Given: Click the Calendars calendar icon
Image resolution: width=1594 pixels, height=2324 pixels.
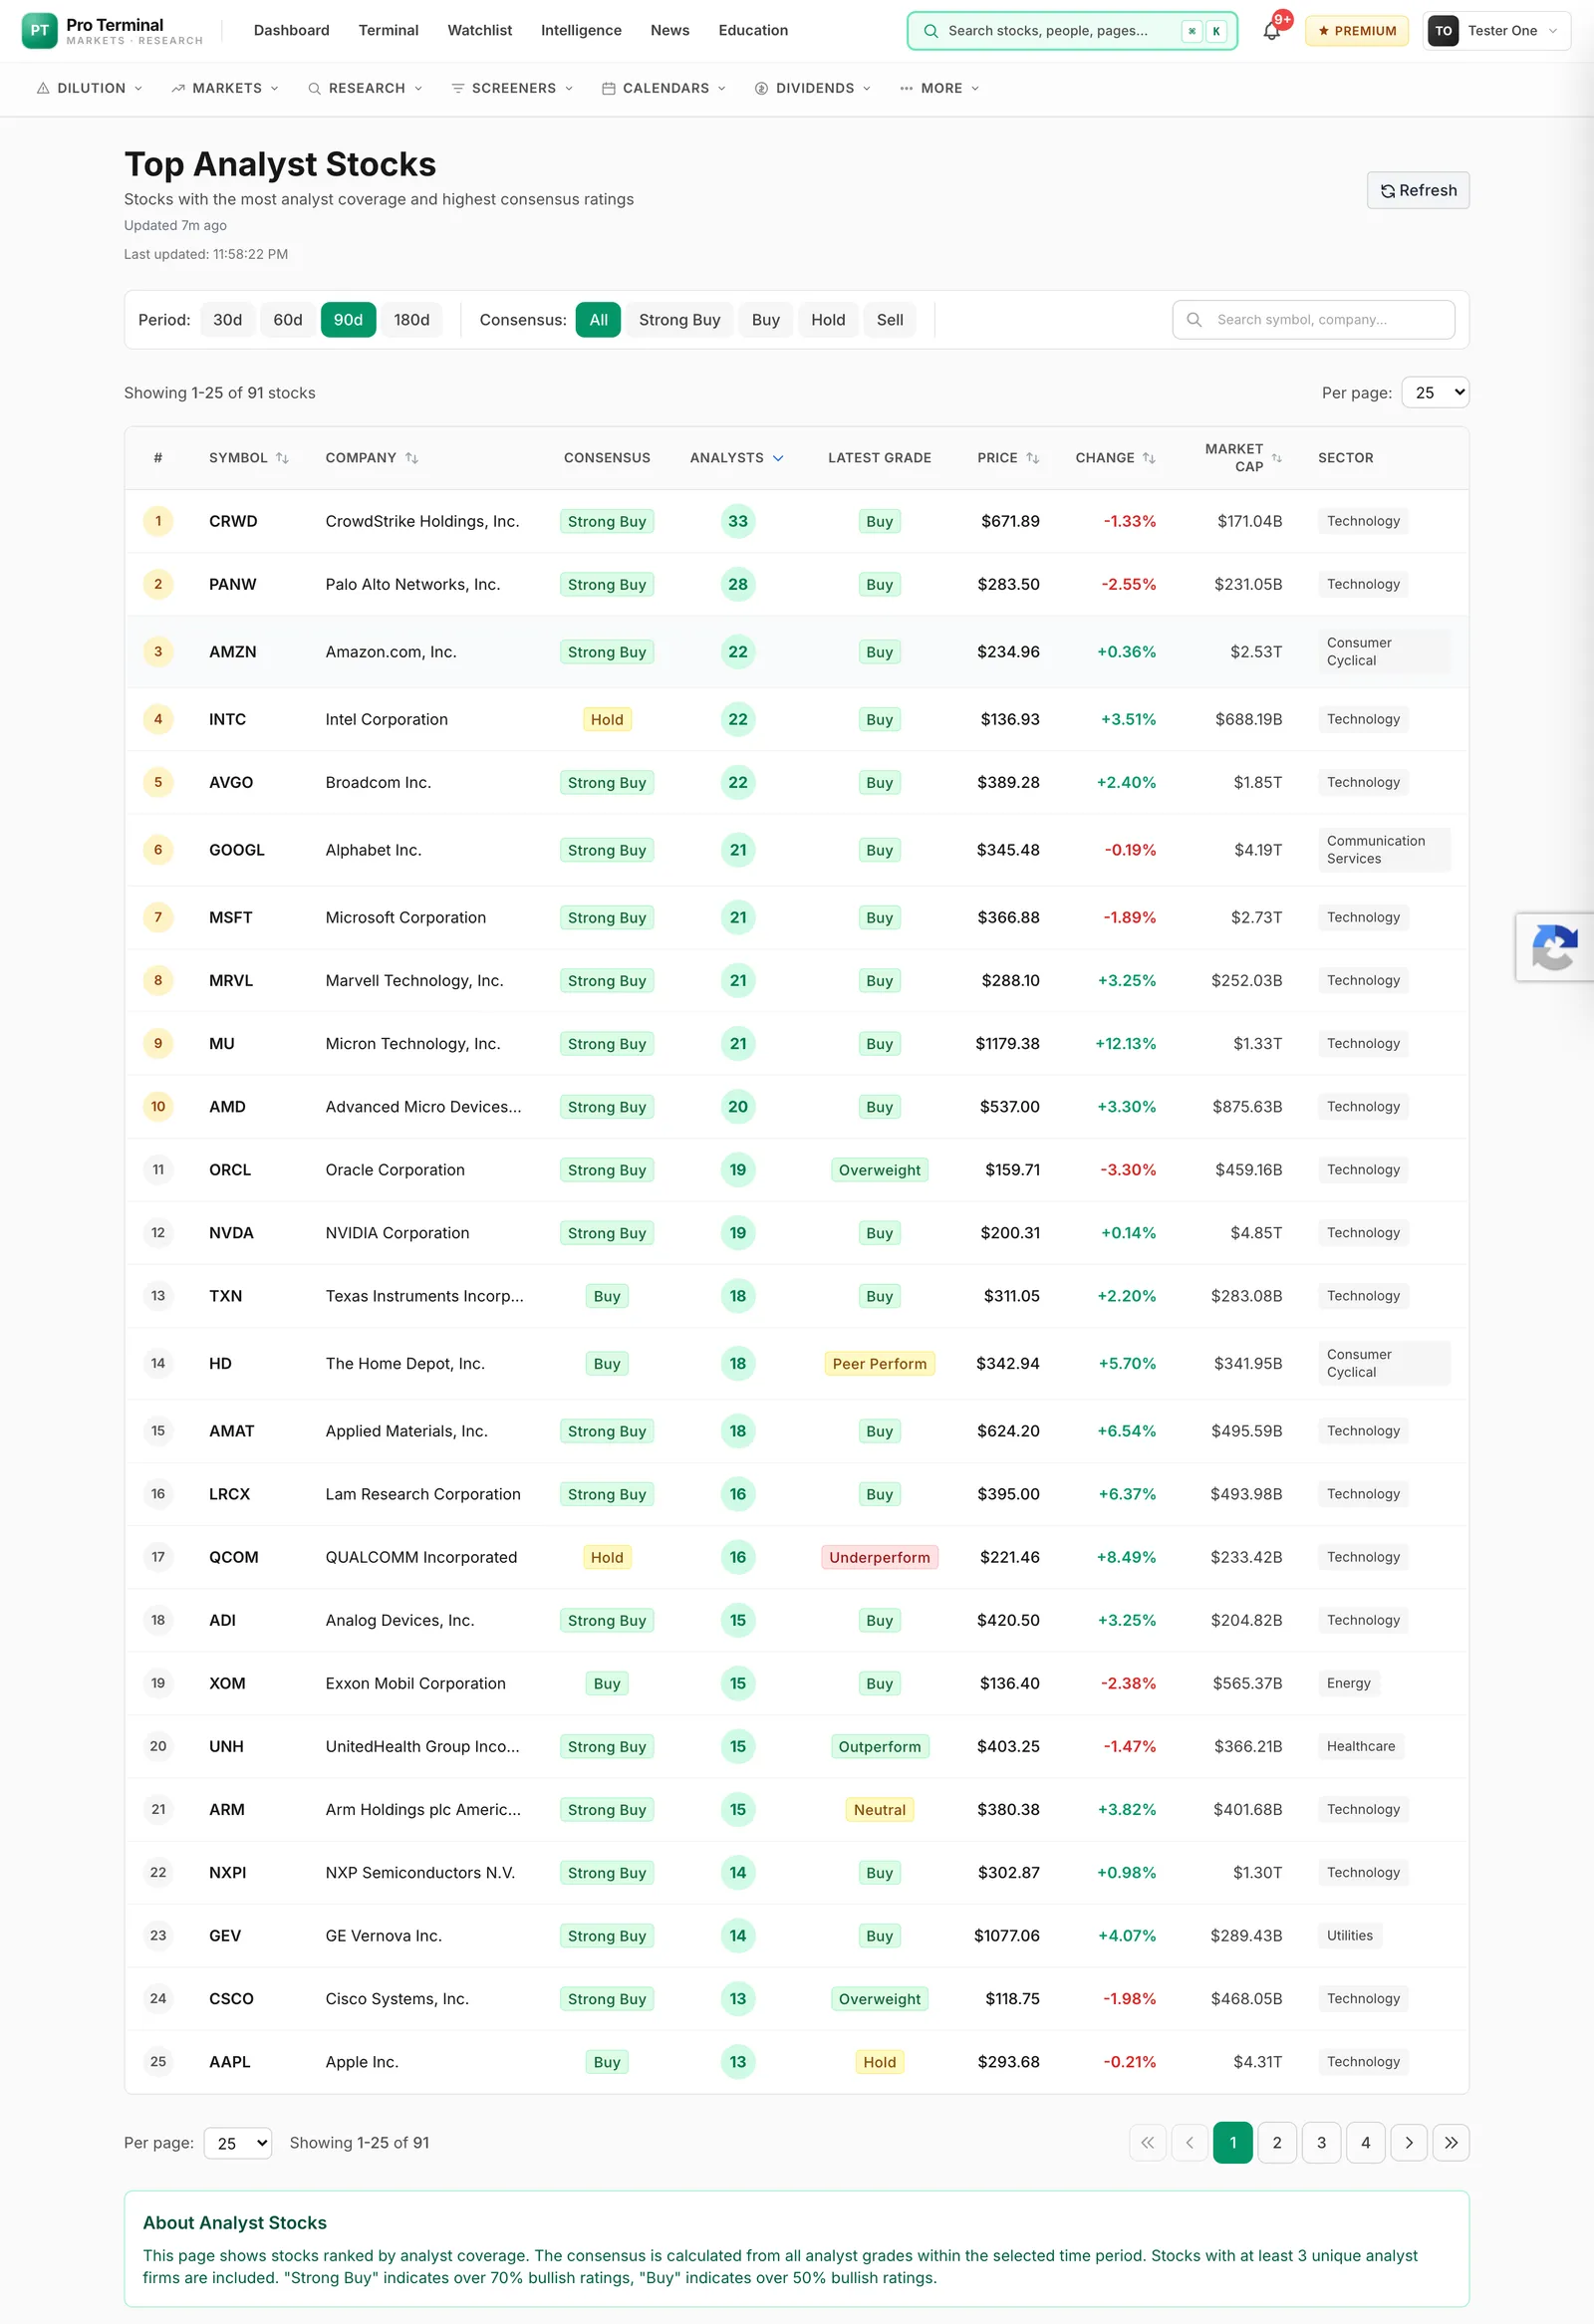Looking at the screenshot, I should coord(608,88).
